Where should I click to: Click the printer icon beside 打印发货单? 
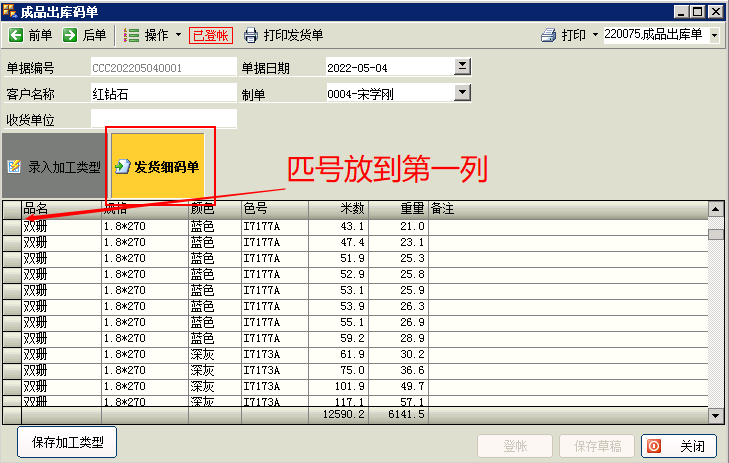[x=251, y=35]
